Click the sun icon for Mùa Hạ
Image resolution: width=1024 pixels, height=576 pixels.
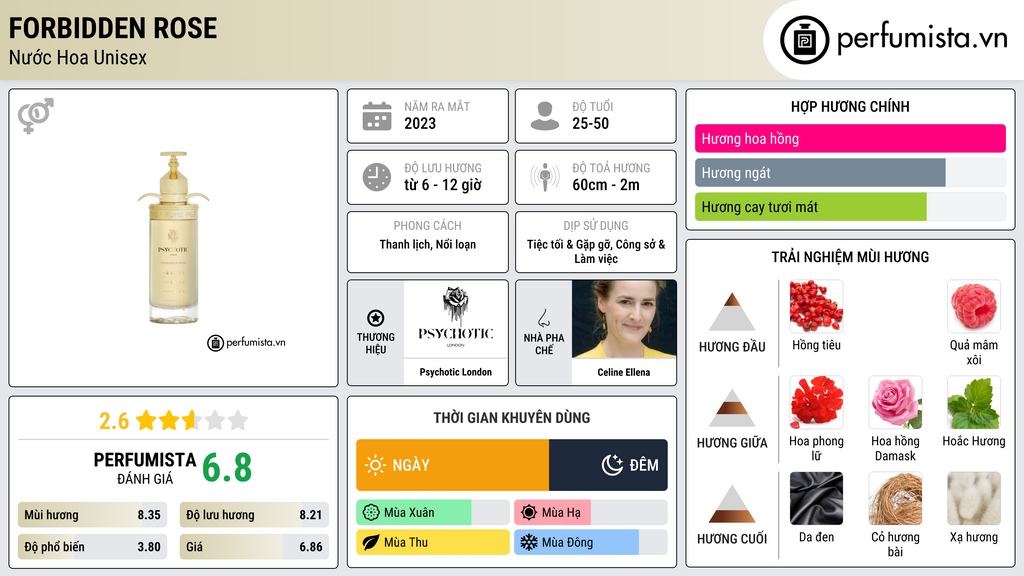[x=529, y=513]
